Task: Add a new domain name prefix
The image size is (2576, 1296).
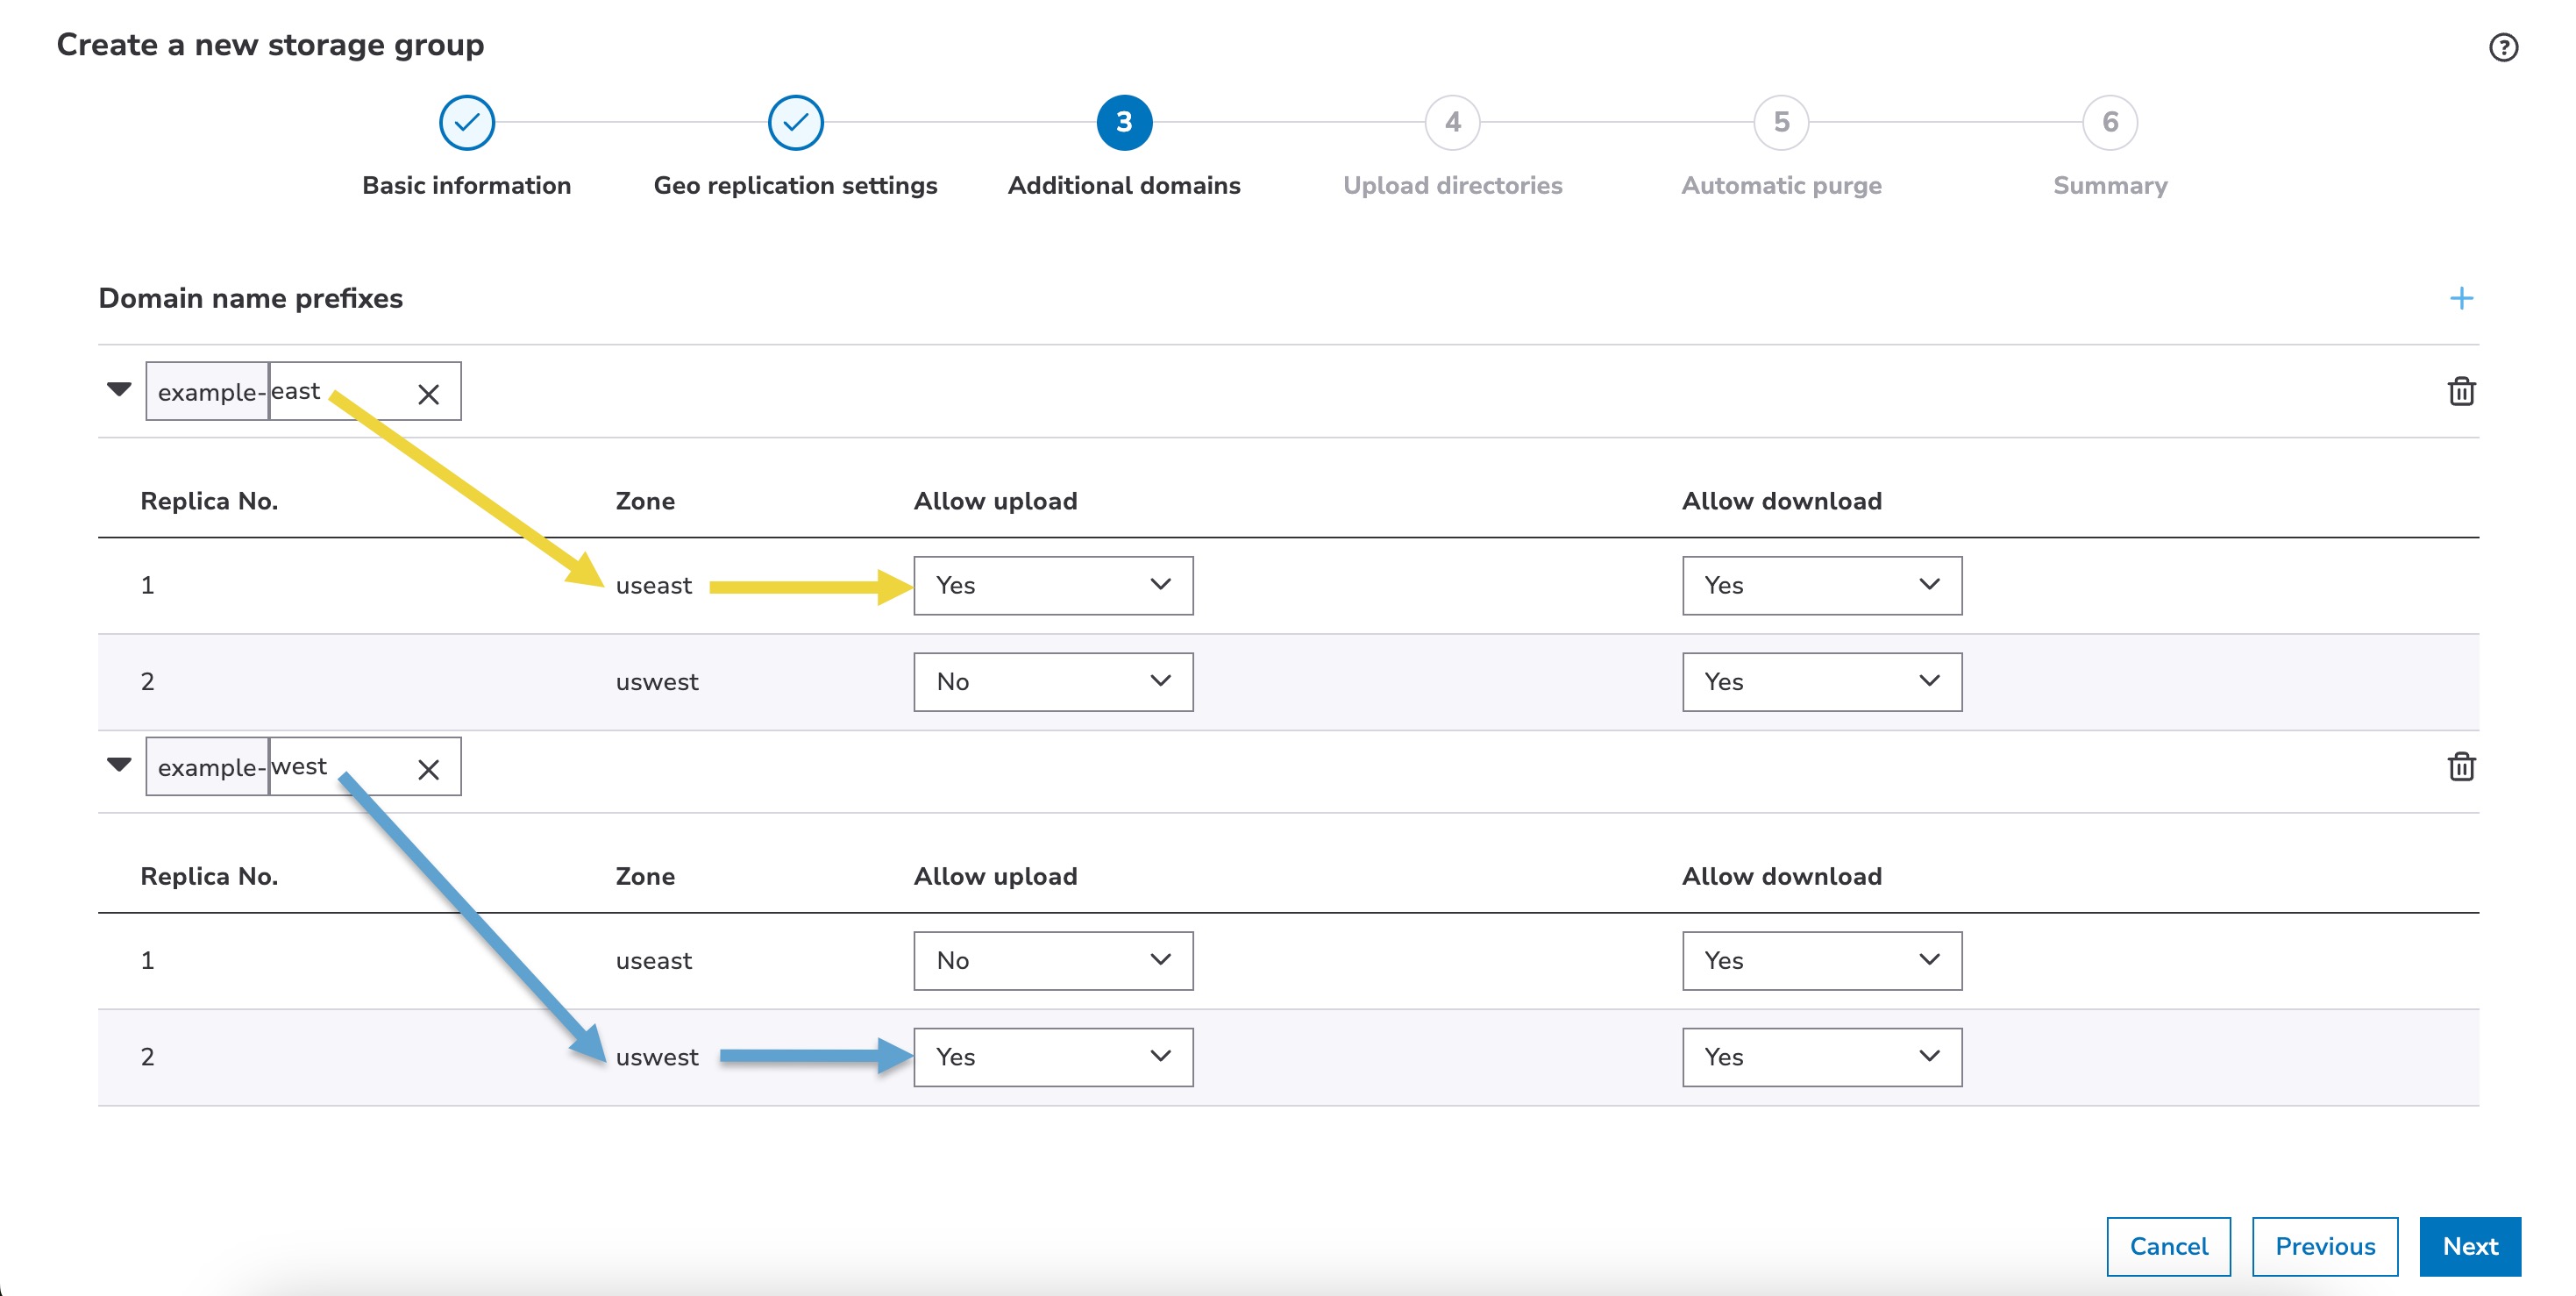Action: (2461, 298)
